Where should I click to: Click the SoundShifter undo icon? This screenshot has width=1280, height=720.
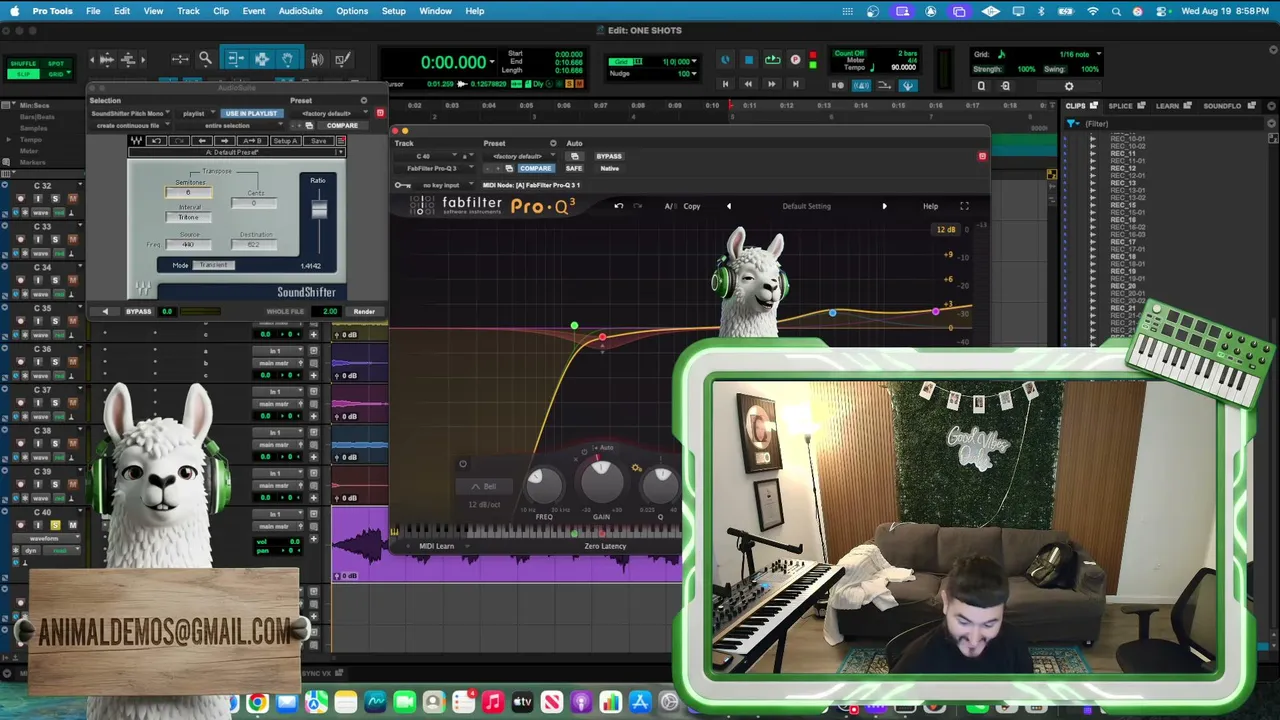coord(157,141)
